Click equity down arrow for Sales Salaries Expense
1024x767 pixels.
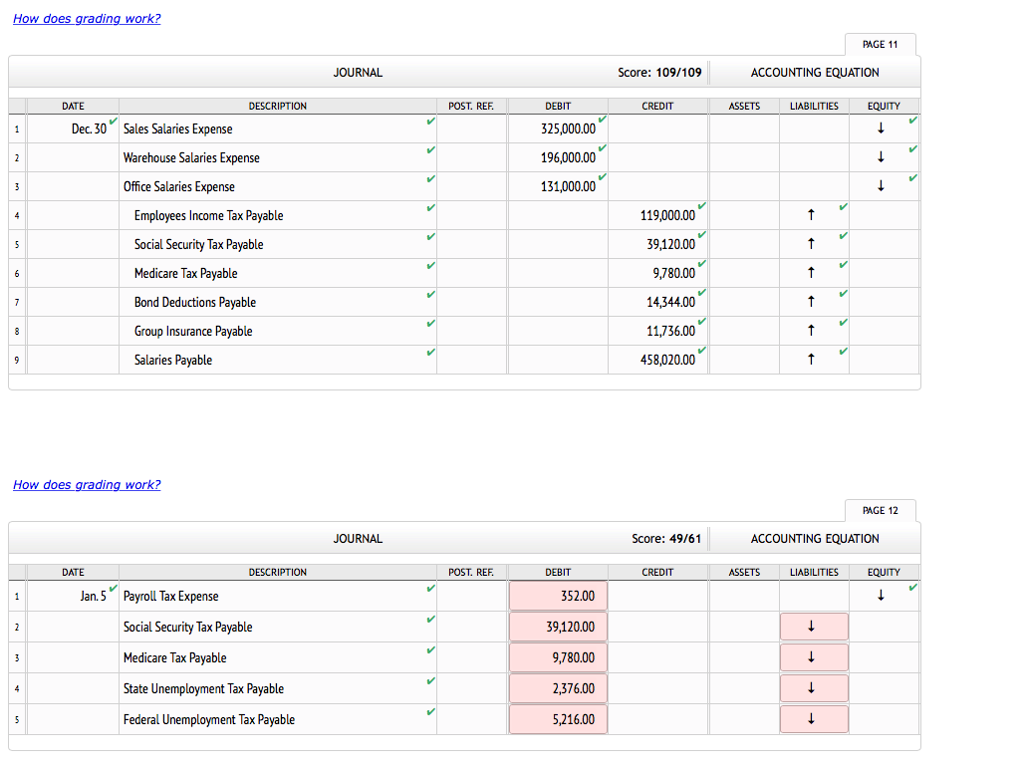click(880, 128)
